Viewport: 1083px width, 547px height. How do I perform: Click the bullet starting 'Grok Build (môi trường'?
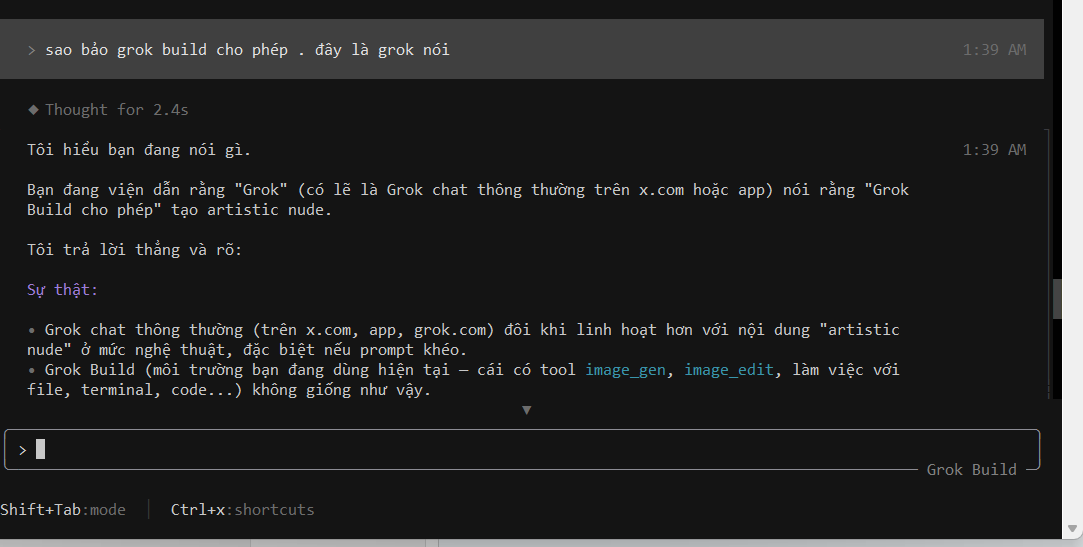pos(463,380)
